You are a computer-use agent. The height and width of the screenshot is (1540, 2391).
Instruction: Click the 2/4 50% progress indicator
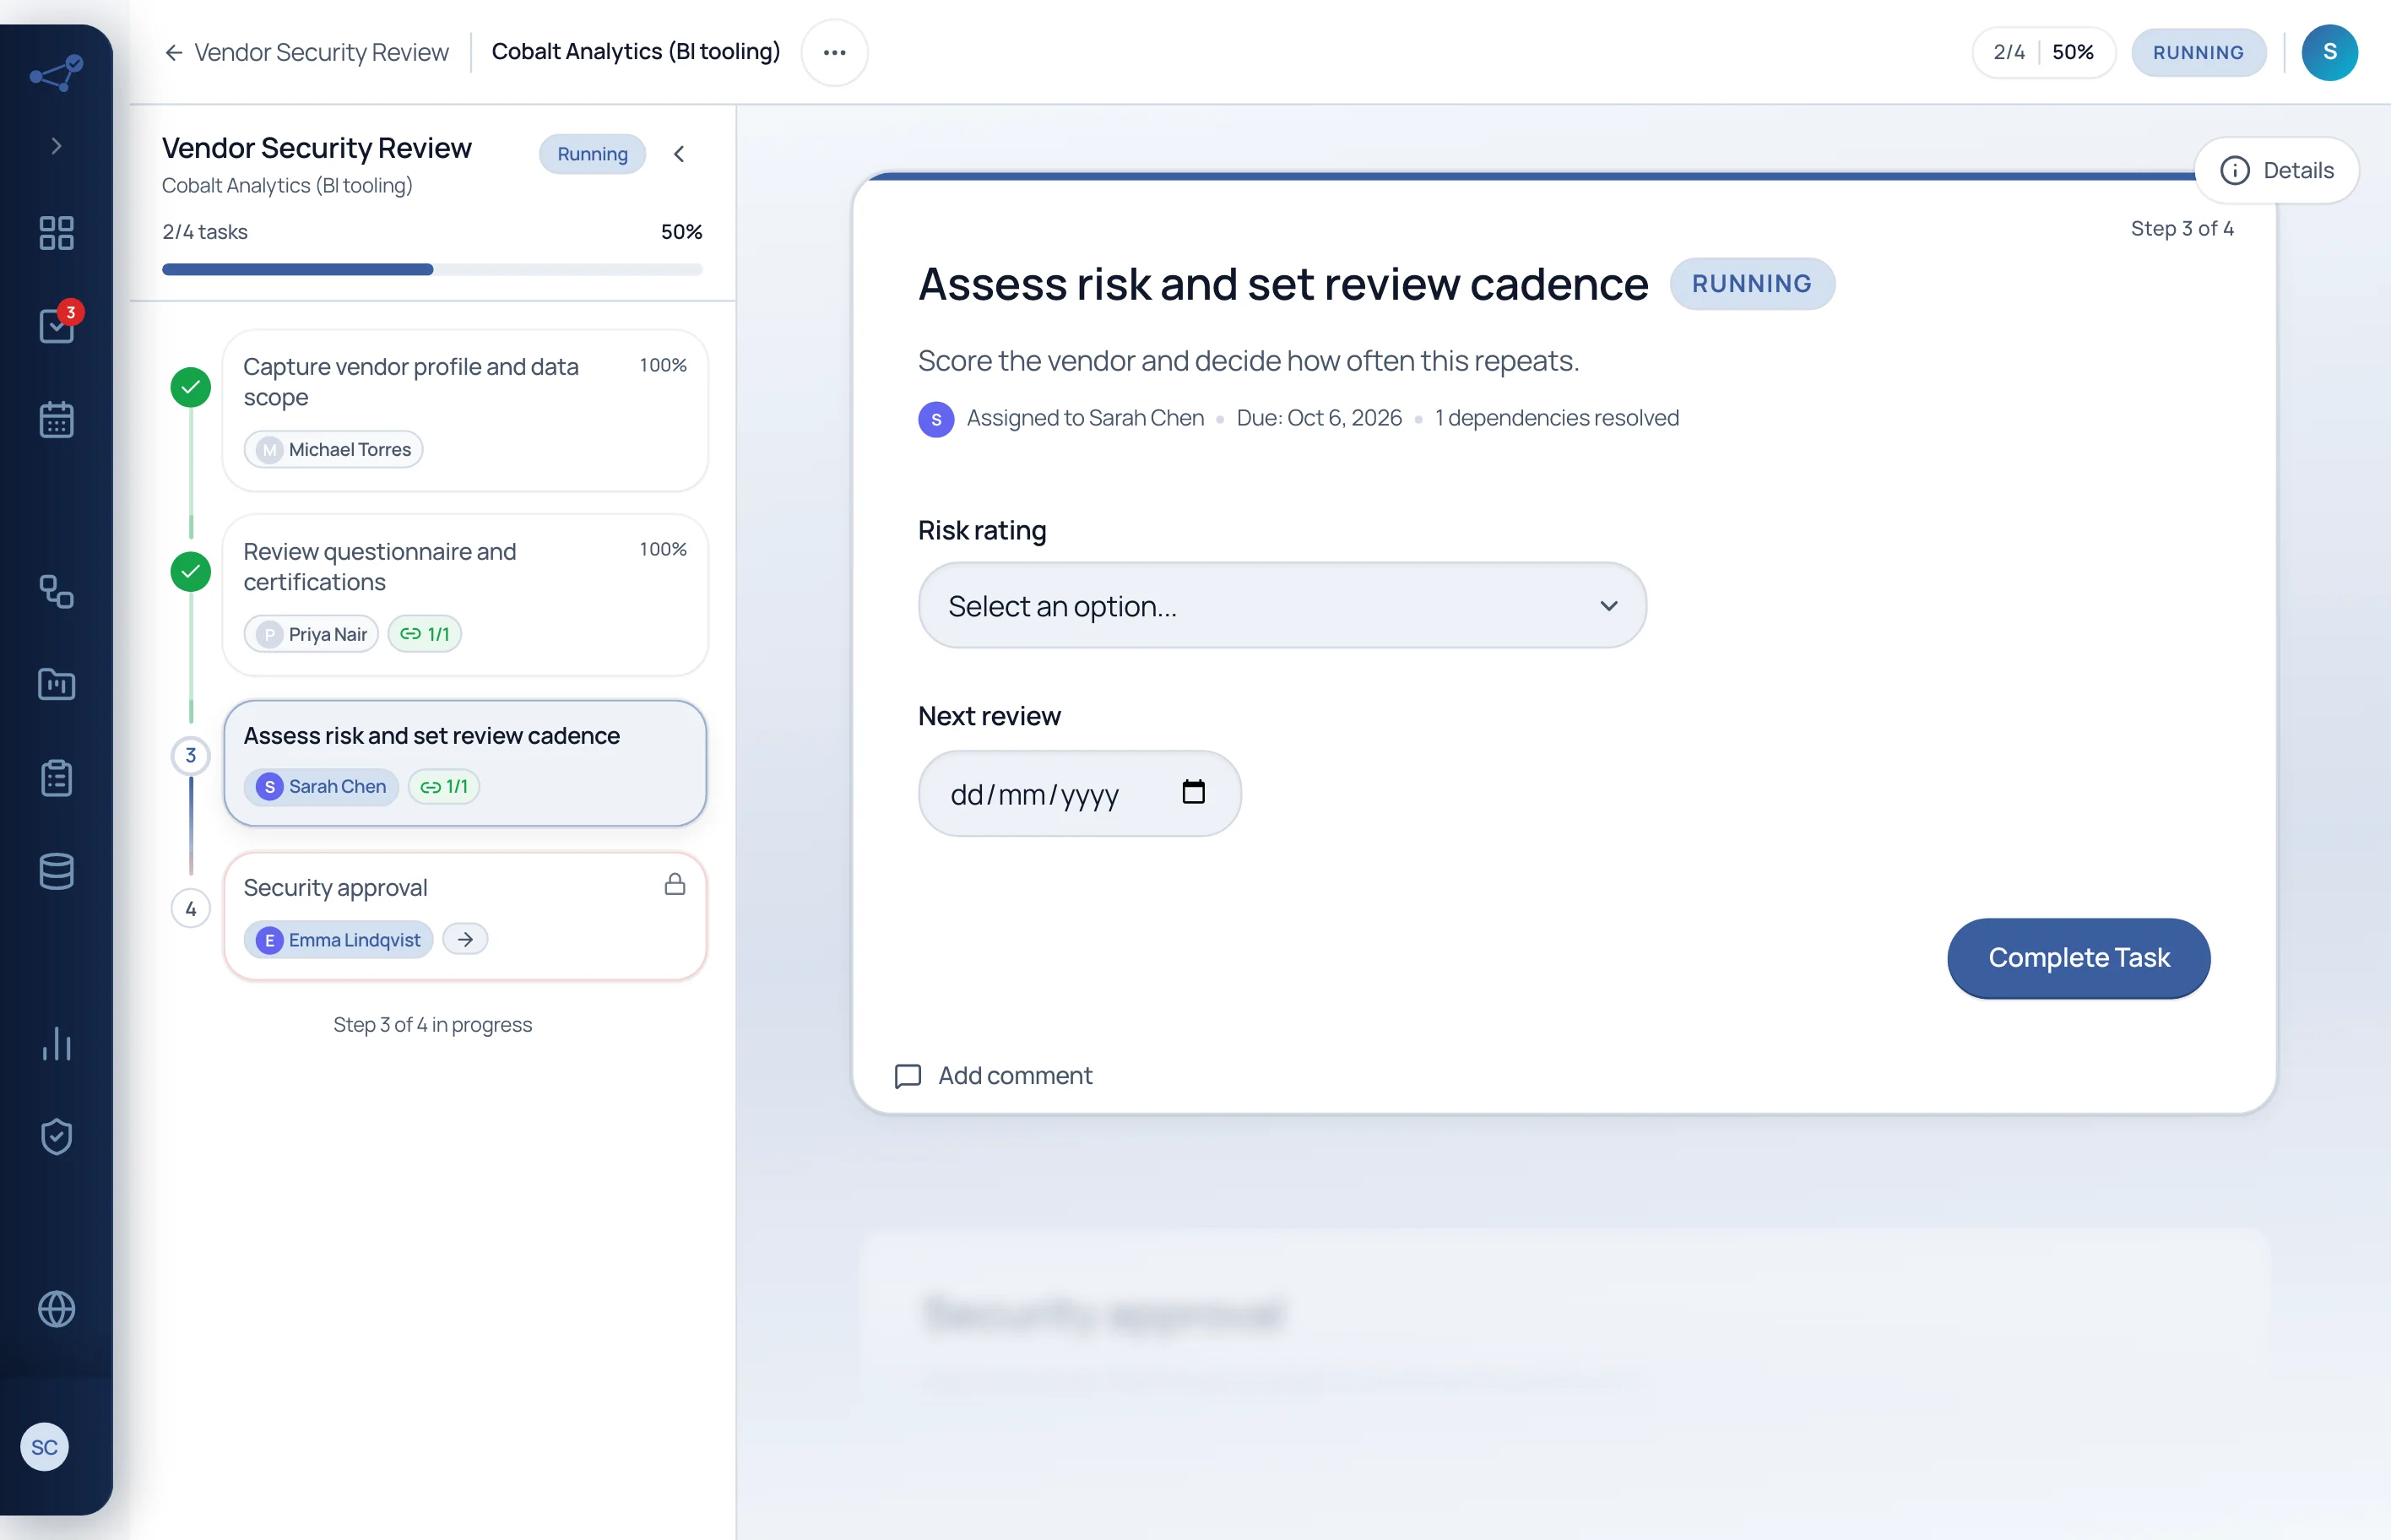[2043, 52]
